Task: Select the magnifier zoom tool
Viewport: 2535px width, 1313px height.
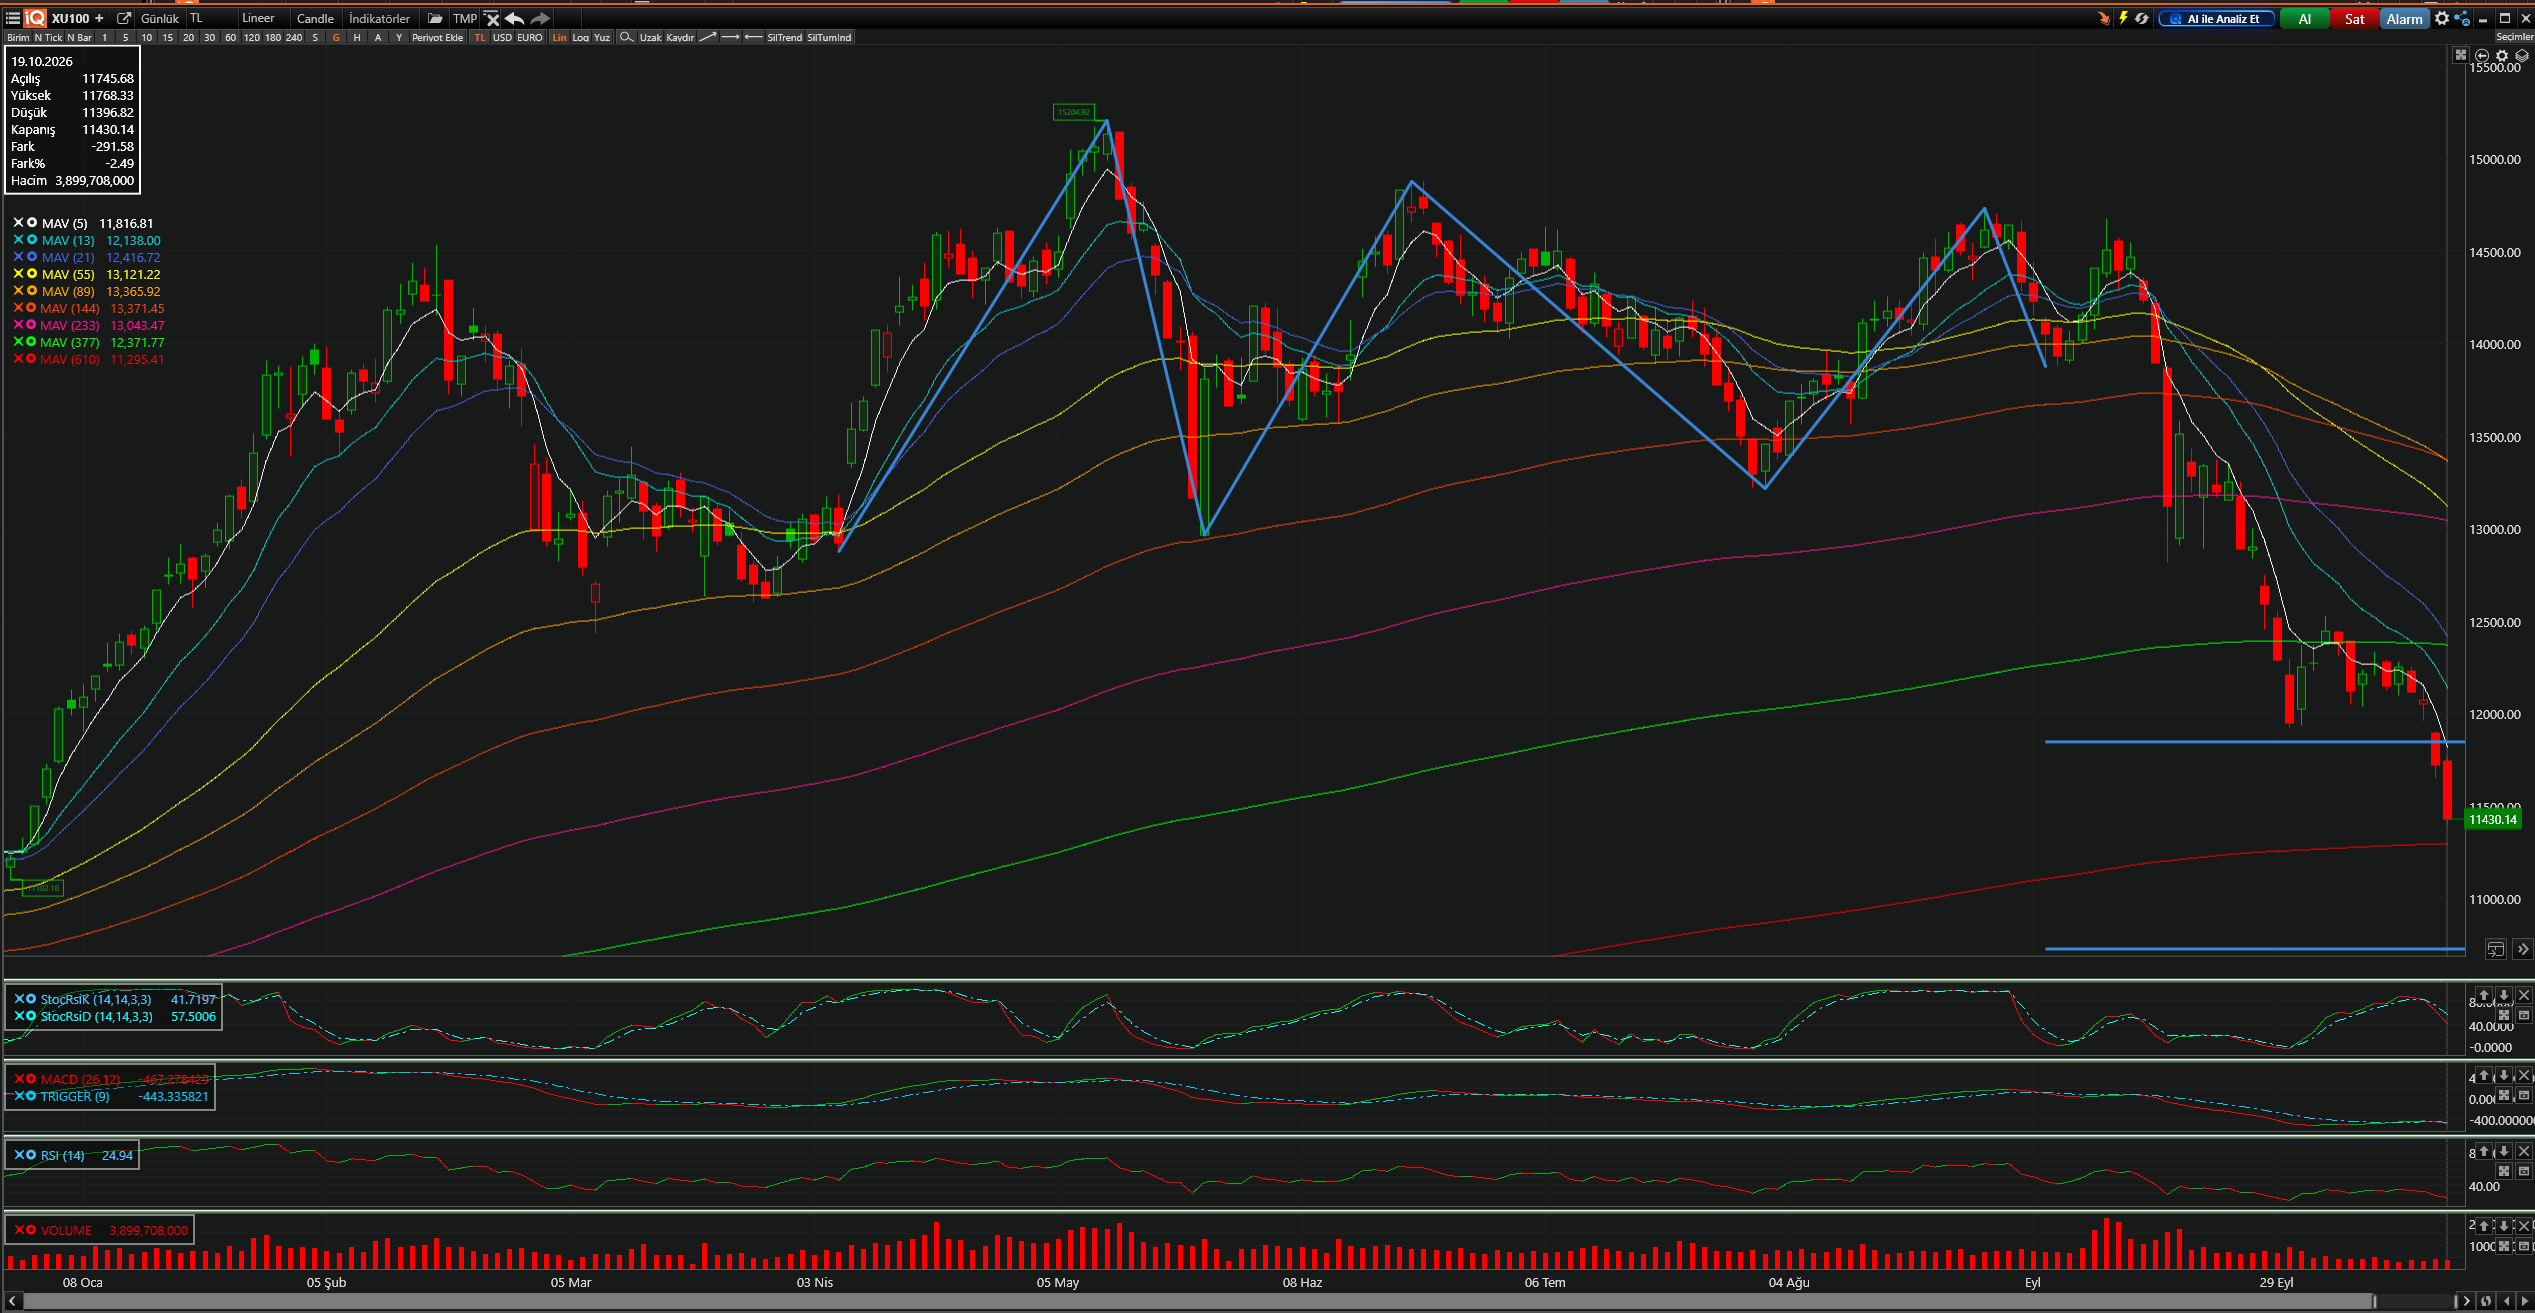Action: [x=626, y=37]
